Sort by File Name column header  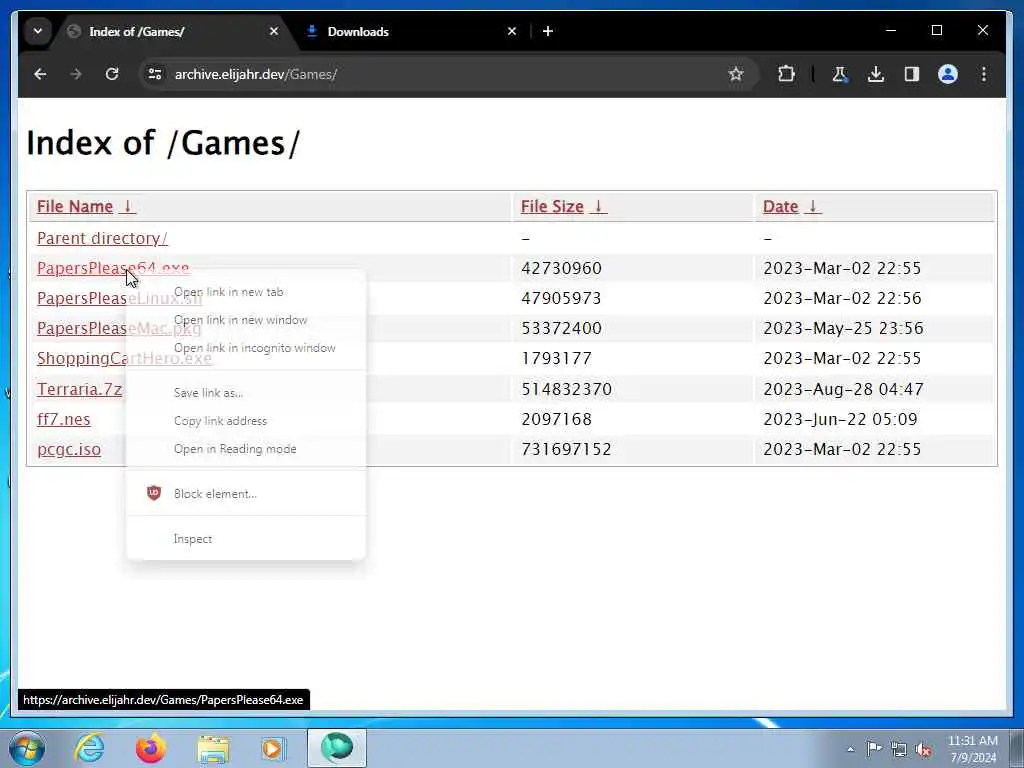(86, 206)
